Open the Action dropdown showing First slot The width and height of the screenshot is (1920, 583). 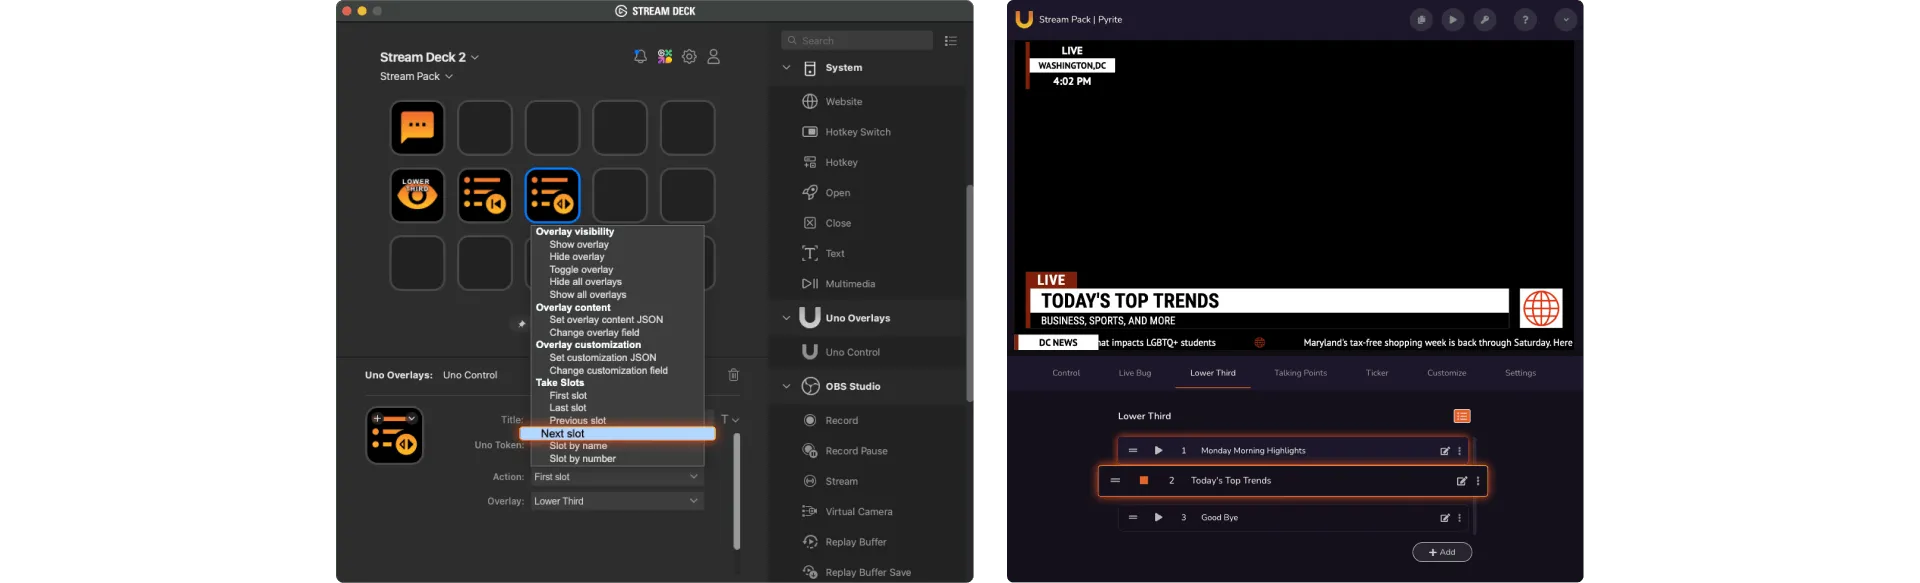click(x=616, y=477)
